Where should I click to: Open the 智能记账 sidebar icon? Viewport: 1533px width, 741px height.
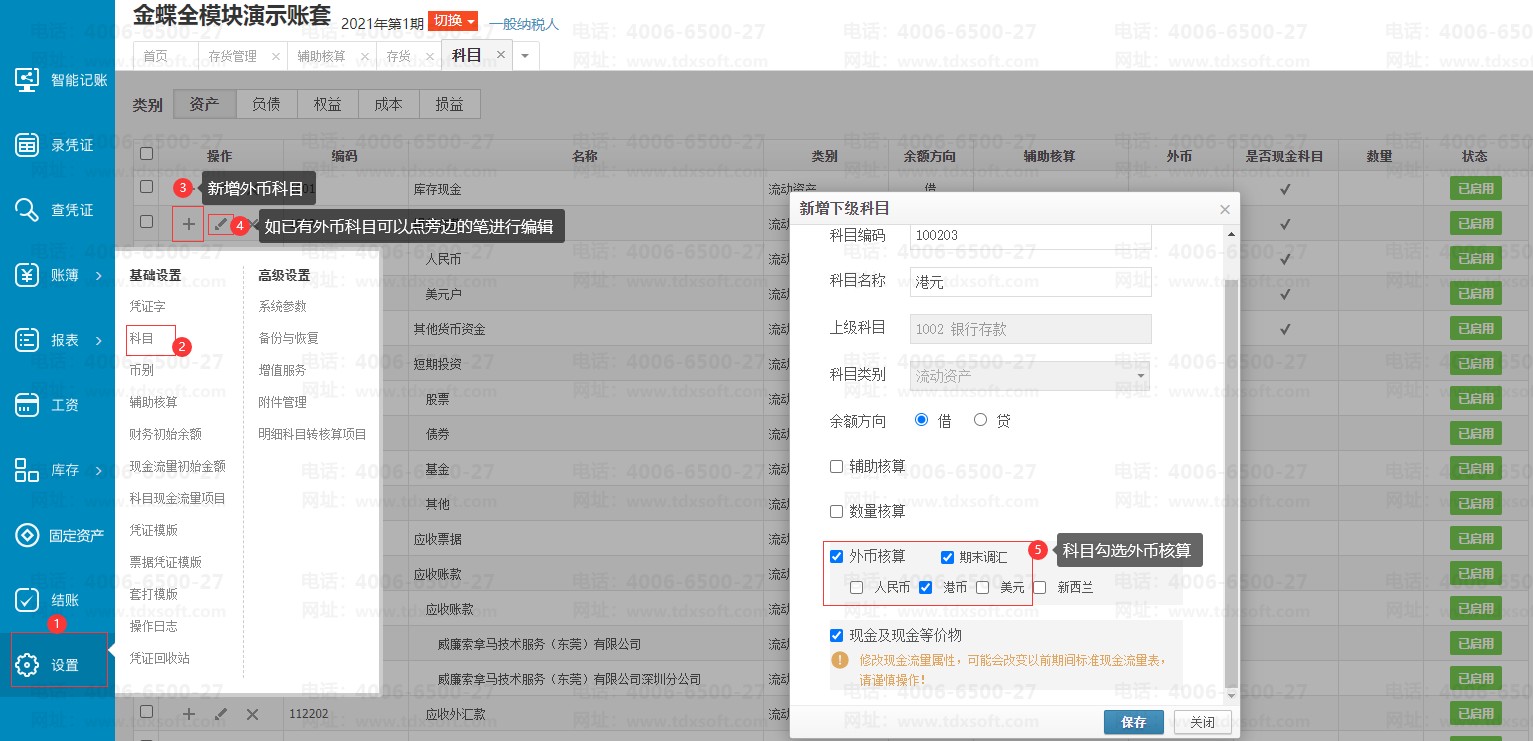pyautogui.click(x=27, y=80)
